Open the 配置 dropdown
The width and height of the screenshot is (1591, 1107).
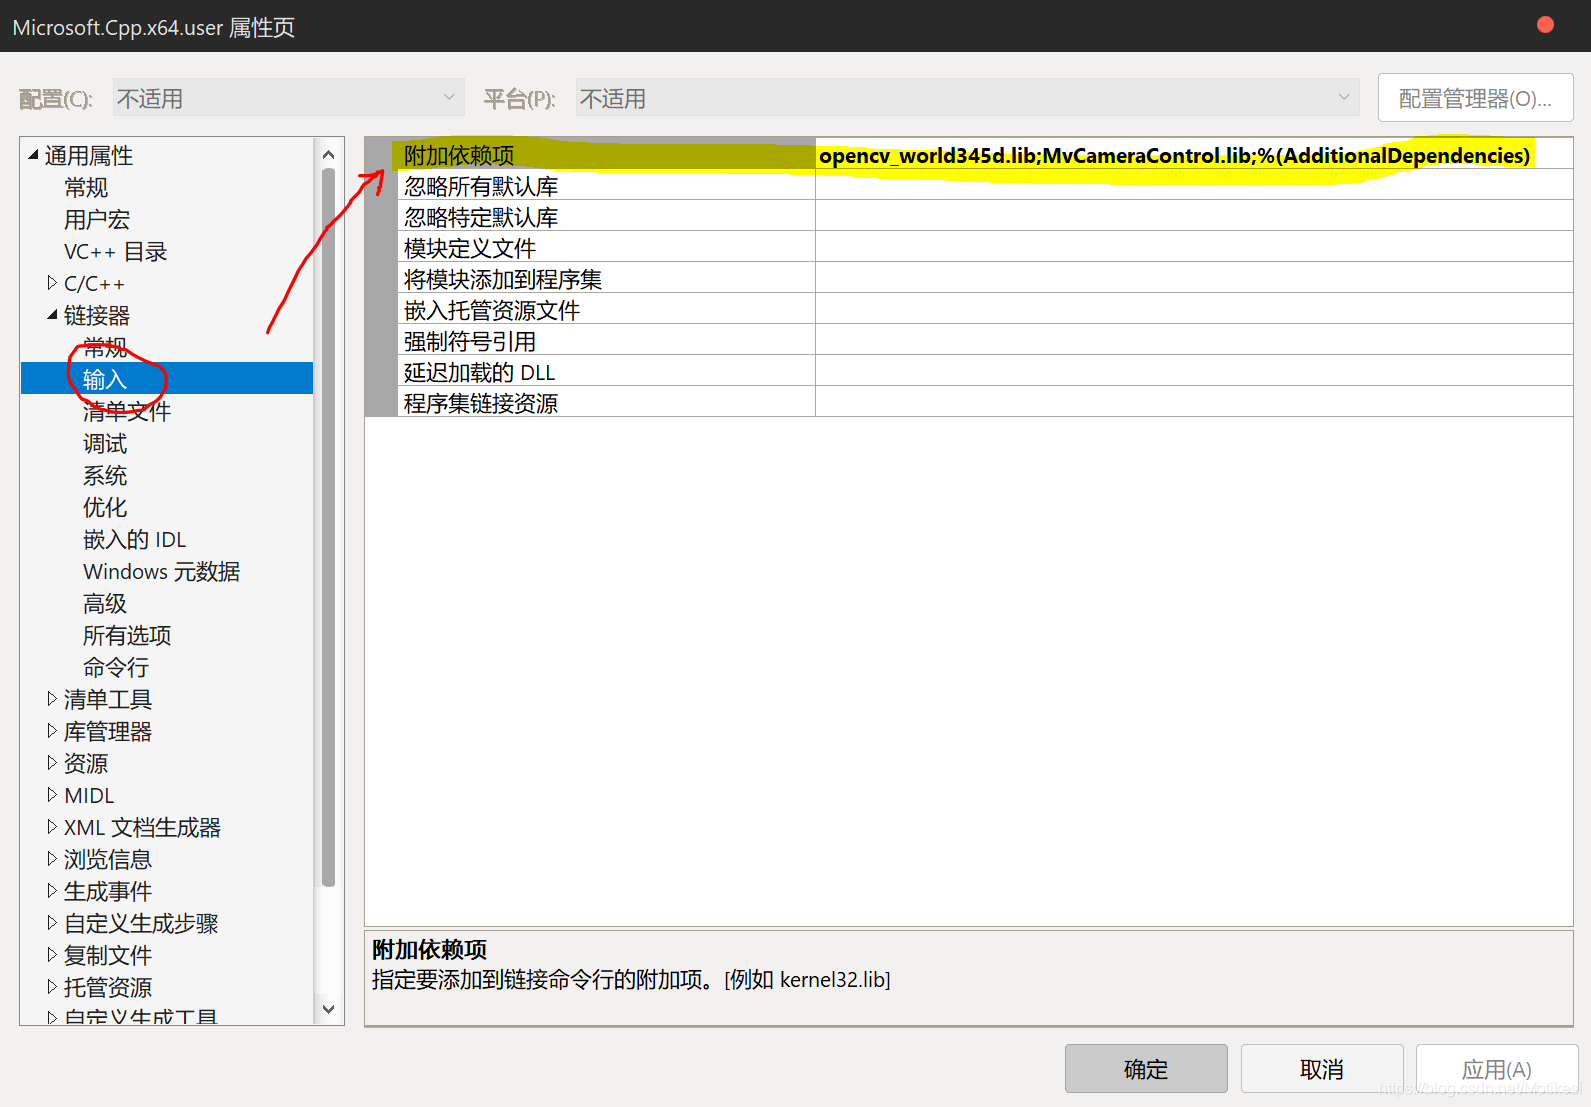point(288,98)
